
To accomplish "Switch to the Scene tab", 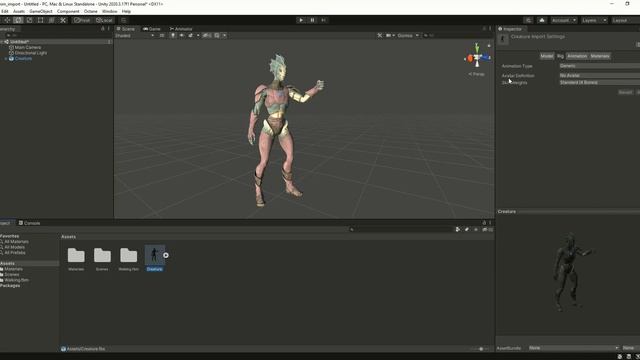I will pyautogui.click(x=126, y=29).
